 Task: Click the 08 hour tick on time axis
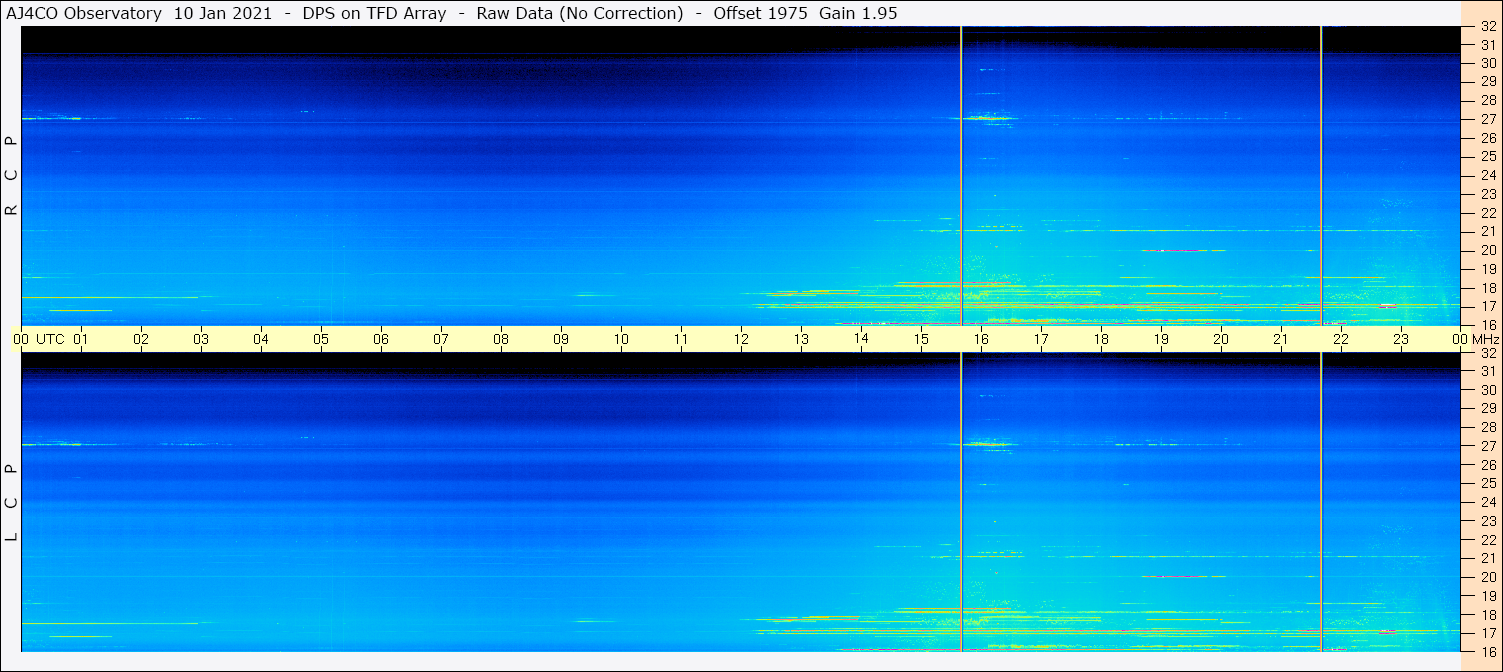501,339
